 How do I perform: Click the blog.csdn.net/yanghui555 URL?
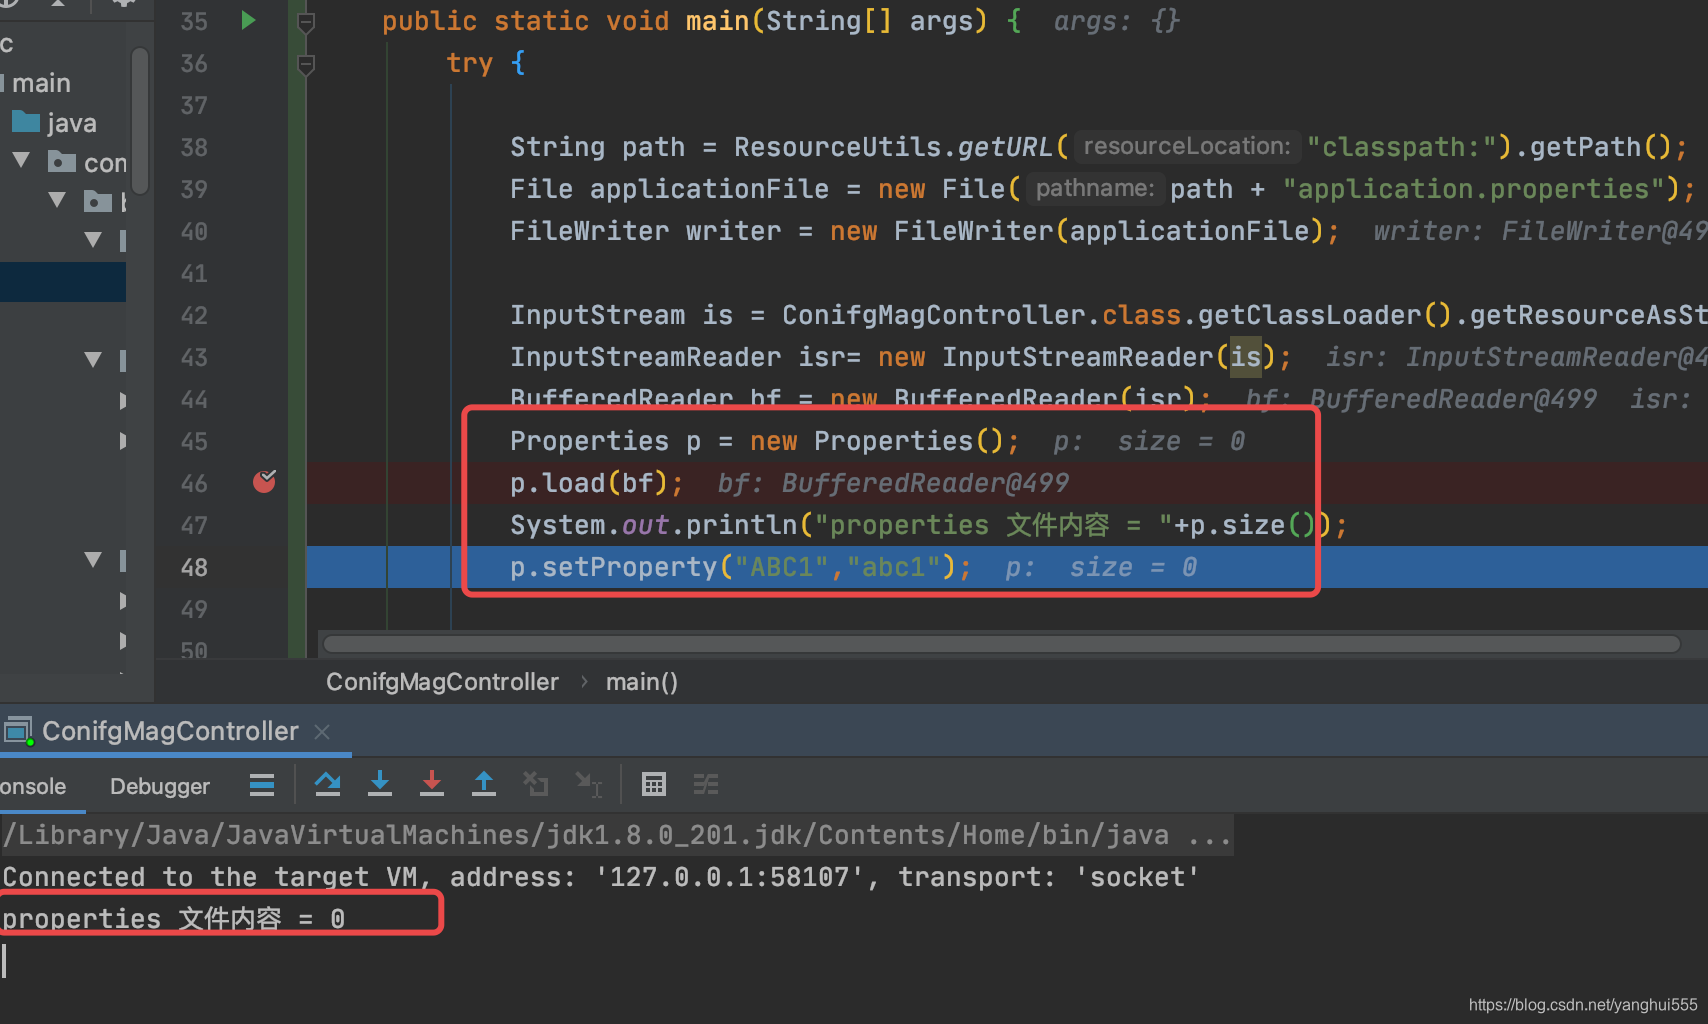[x=1583, y=1005]
